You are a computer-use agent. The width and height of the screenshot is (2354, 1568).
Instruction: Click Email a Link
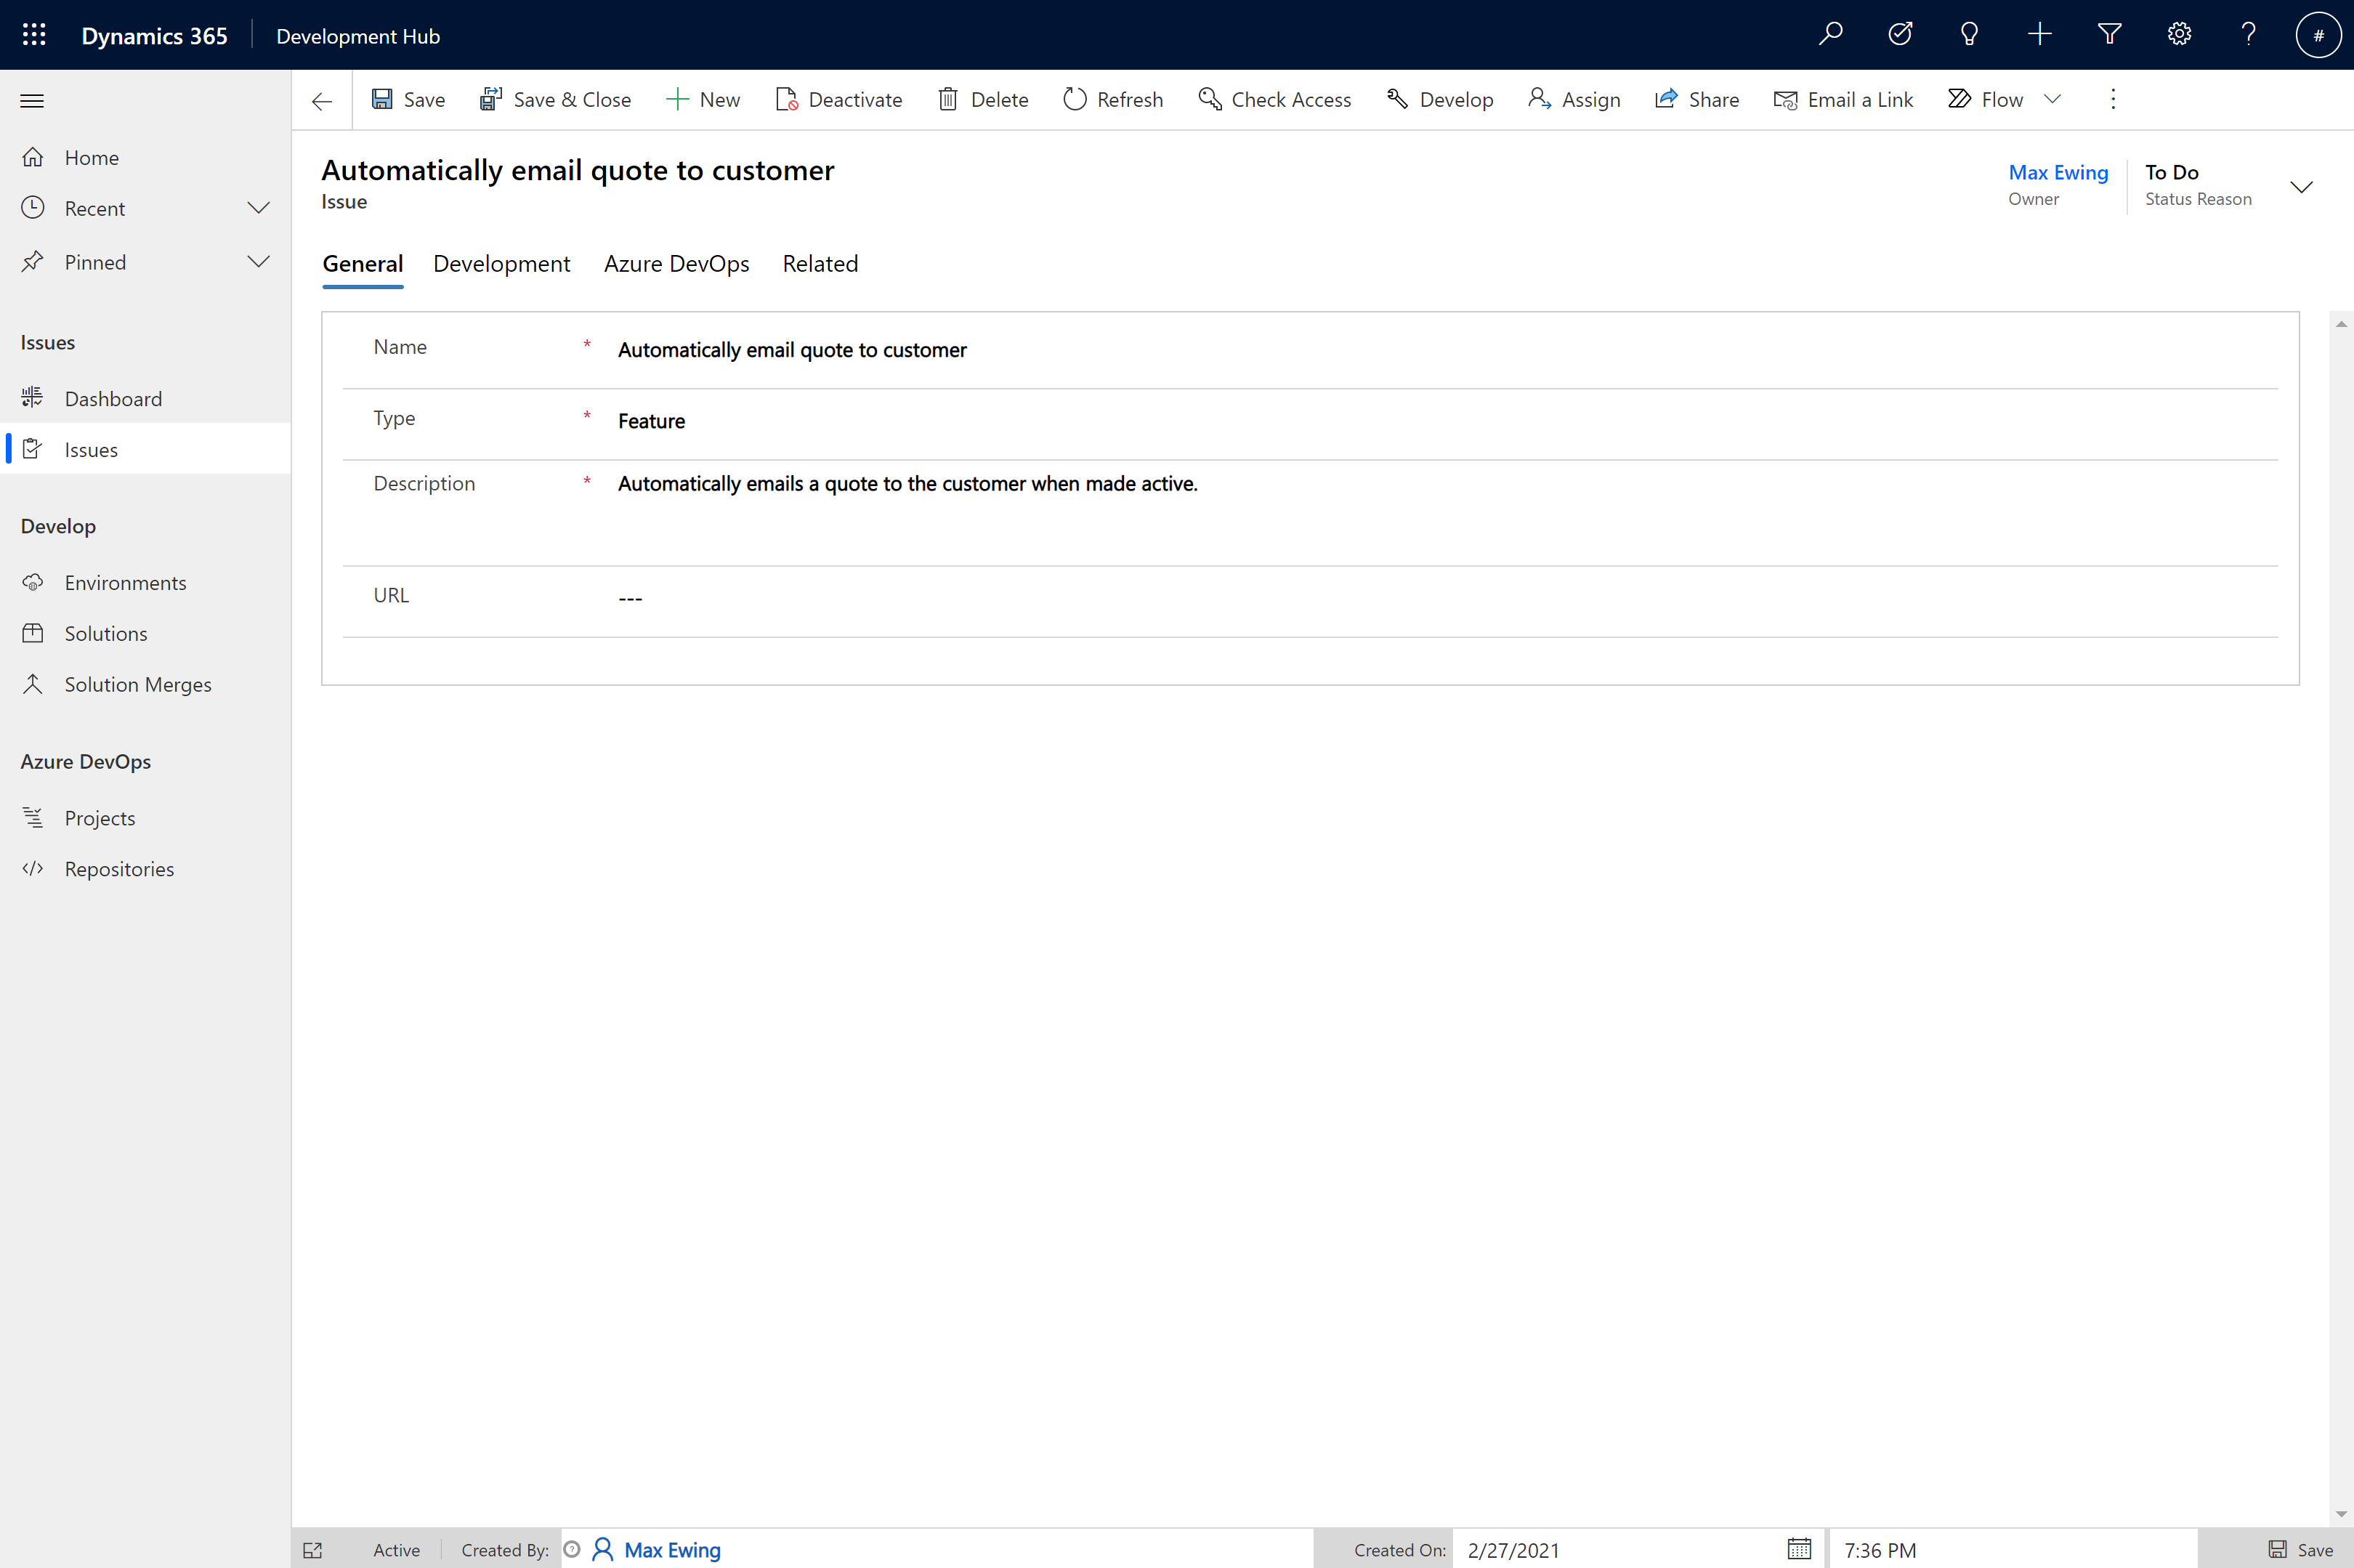1843,100
